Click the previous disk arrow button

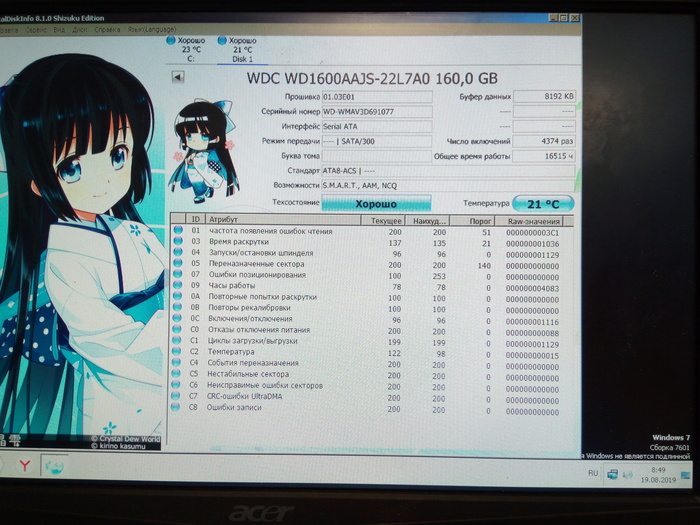178,75
